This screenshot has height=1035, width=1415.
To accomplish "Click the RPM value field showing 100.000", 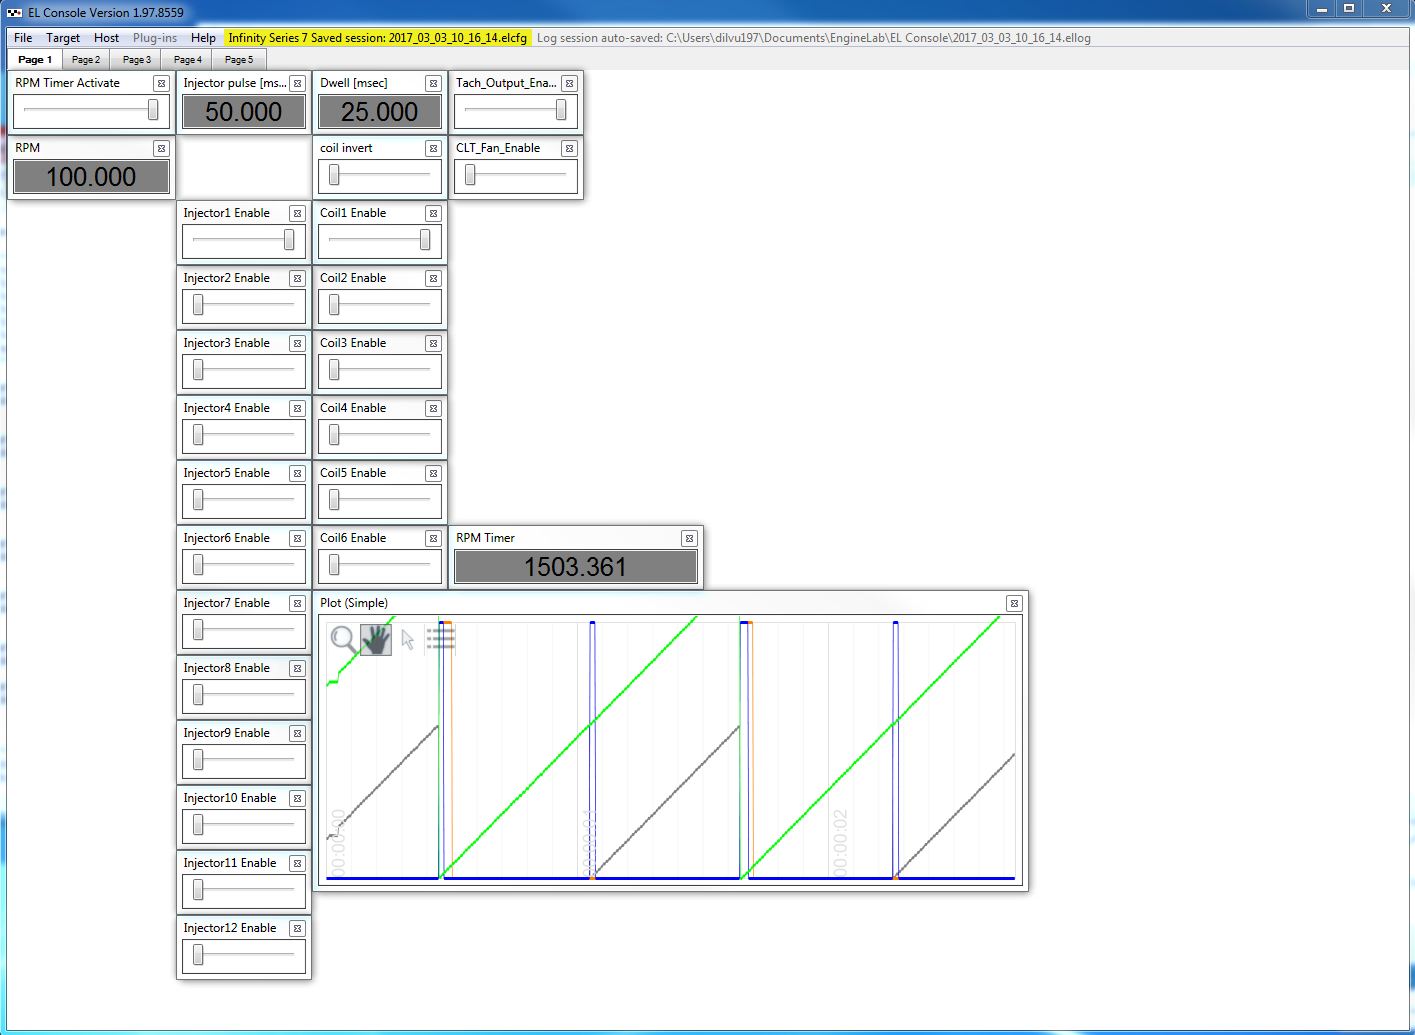I will (91, 177).
